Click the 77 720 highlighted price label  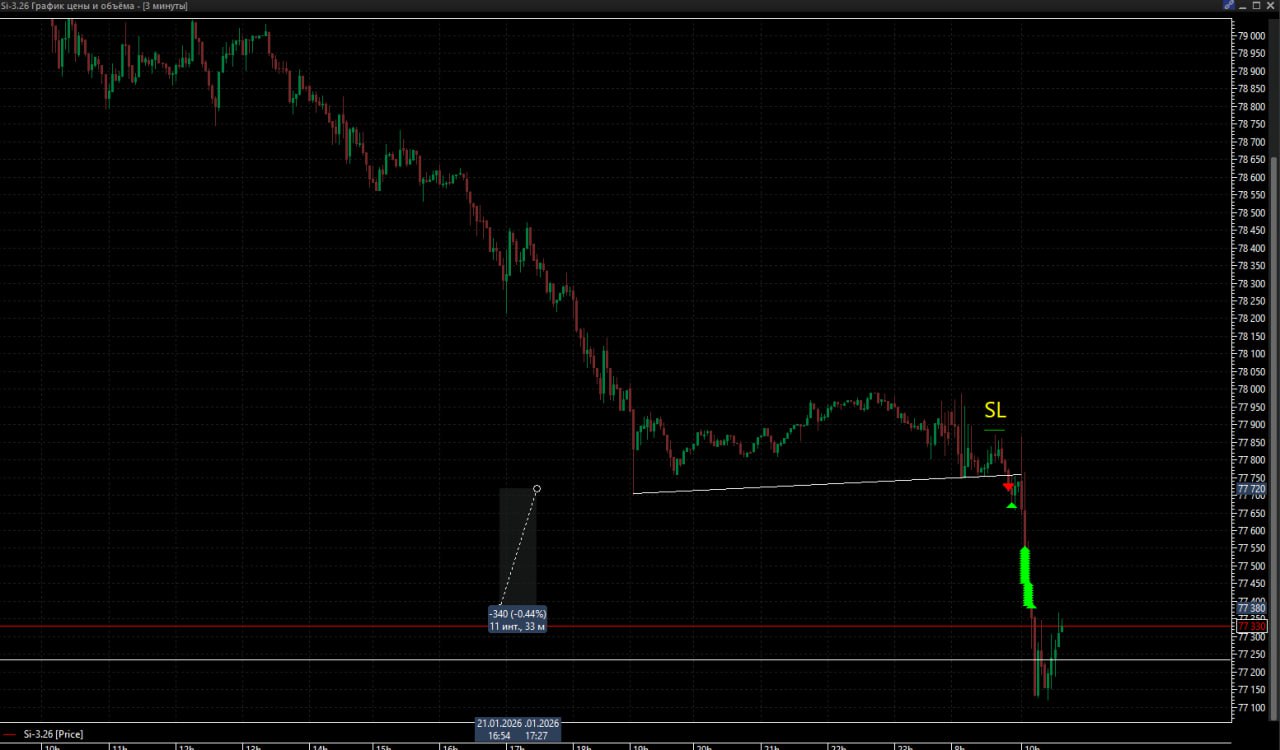point(1251,490)
